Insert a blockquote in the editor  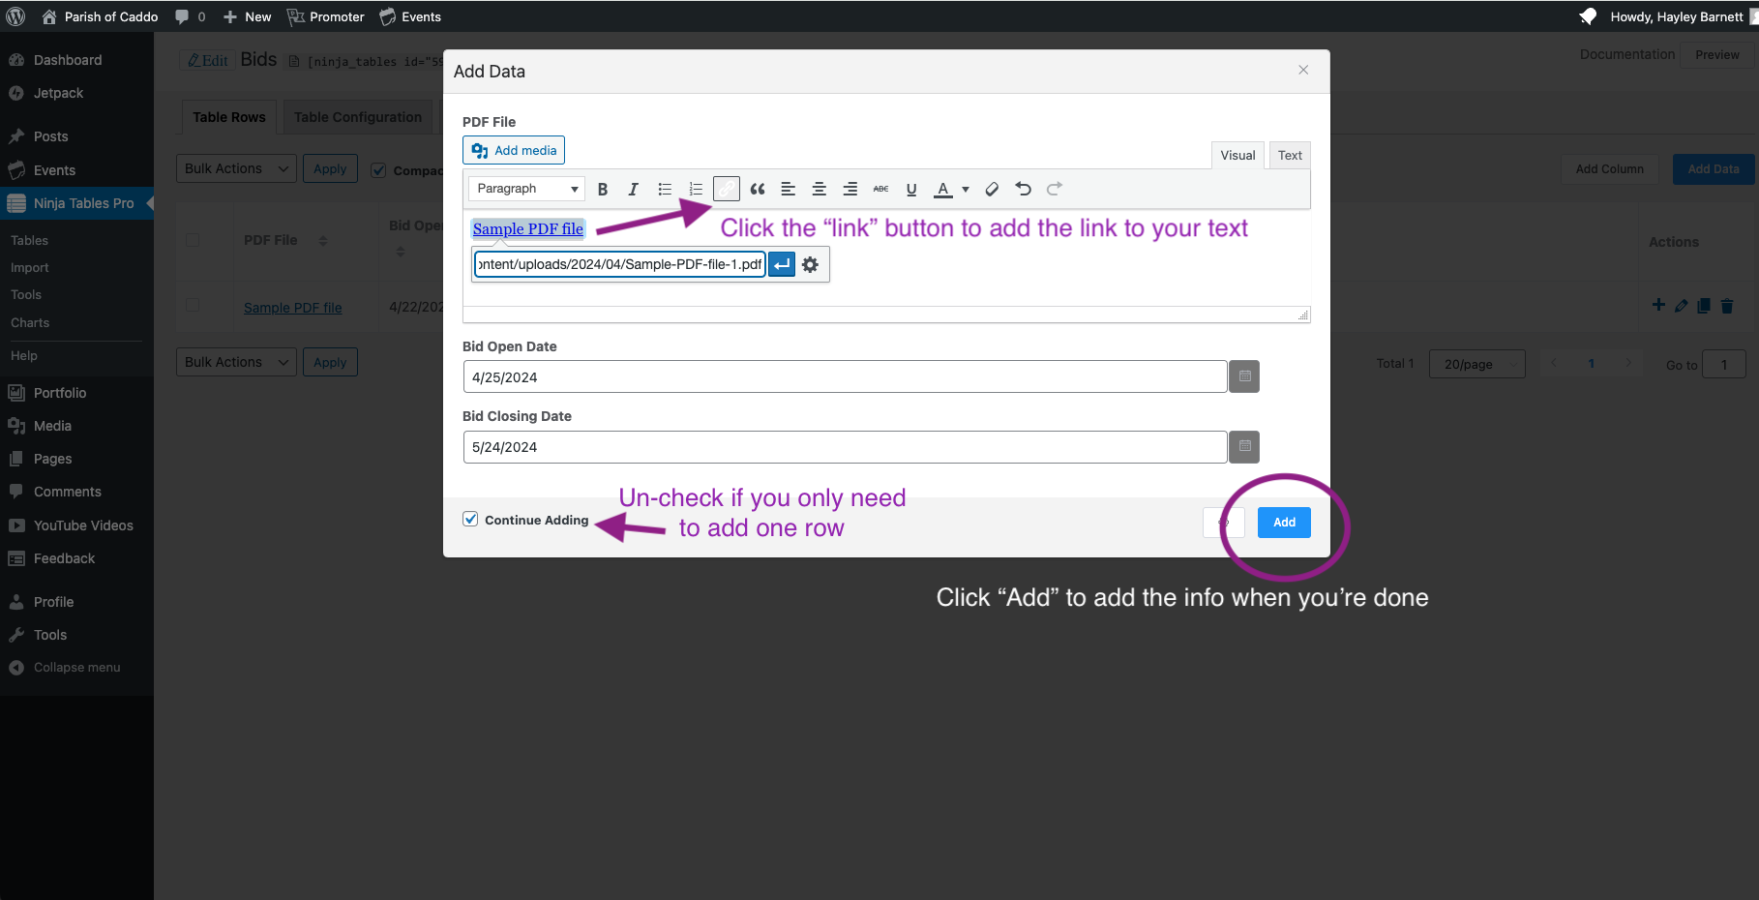coord(757,189)
